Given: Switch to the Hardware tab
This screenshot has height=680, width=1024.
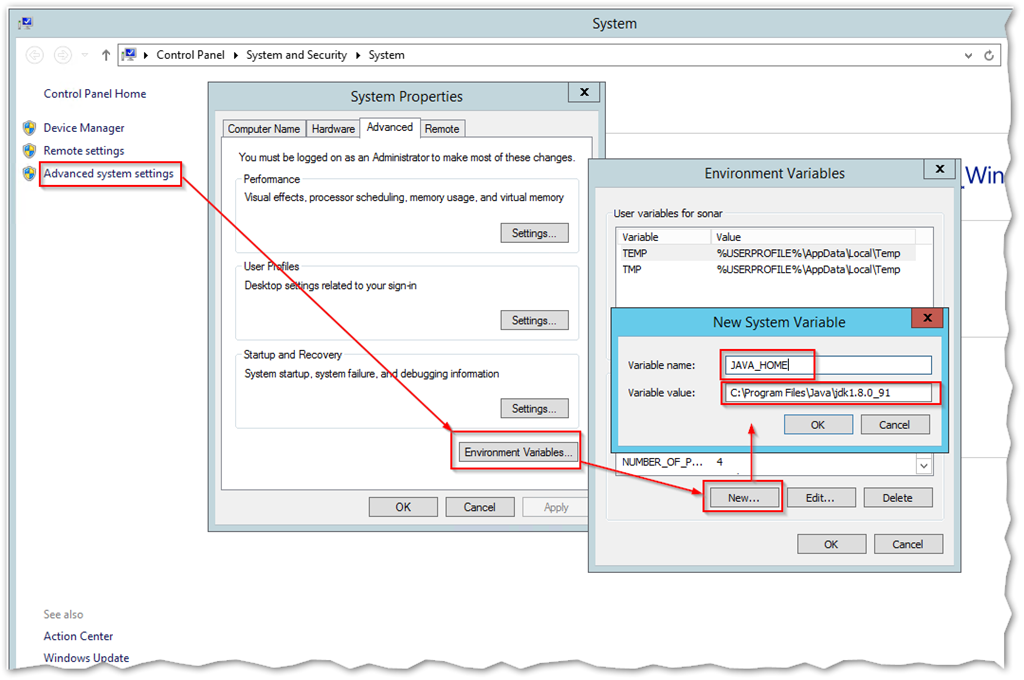Looking at the screenshot, I should [333, 129].
